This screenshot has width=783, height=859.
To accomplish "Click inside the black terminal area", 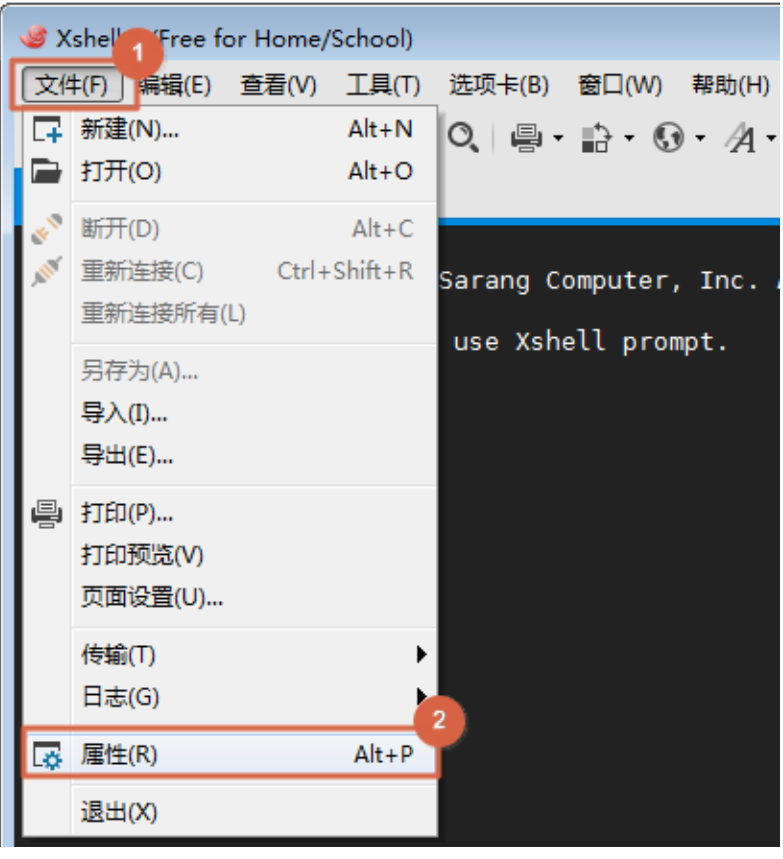I will 608,548.
